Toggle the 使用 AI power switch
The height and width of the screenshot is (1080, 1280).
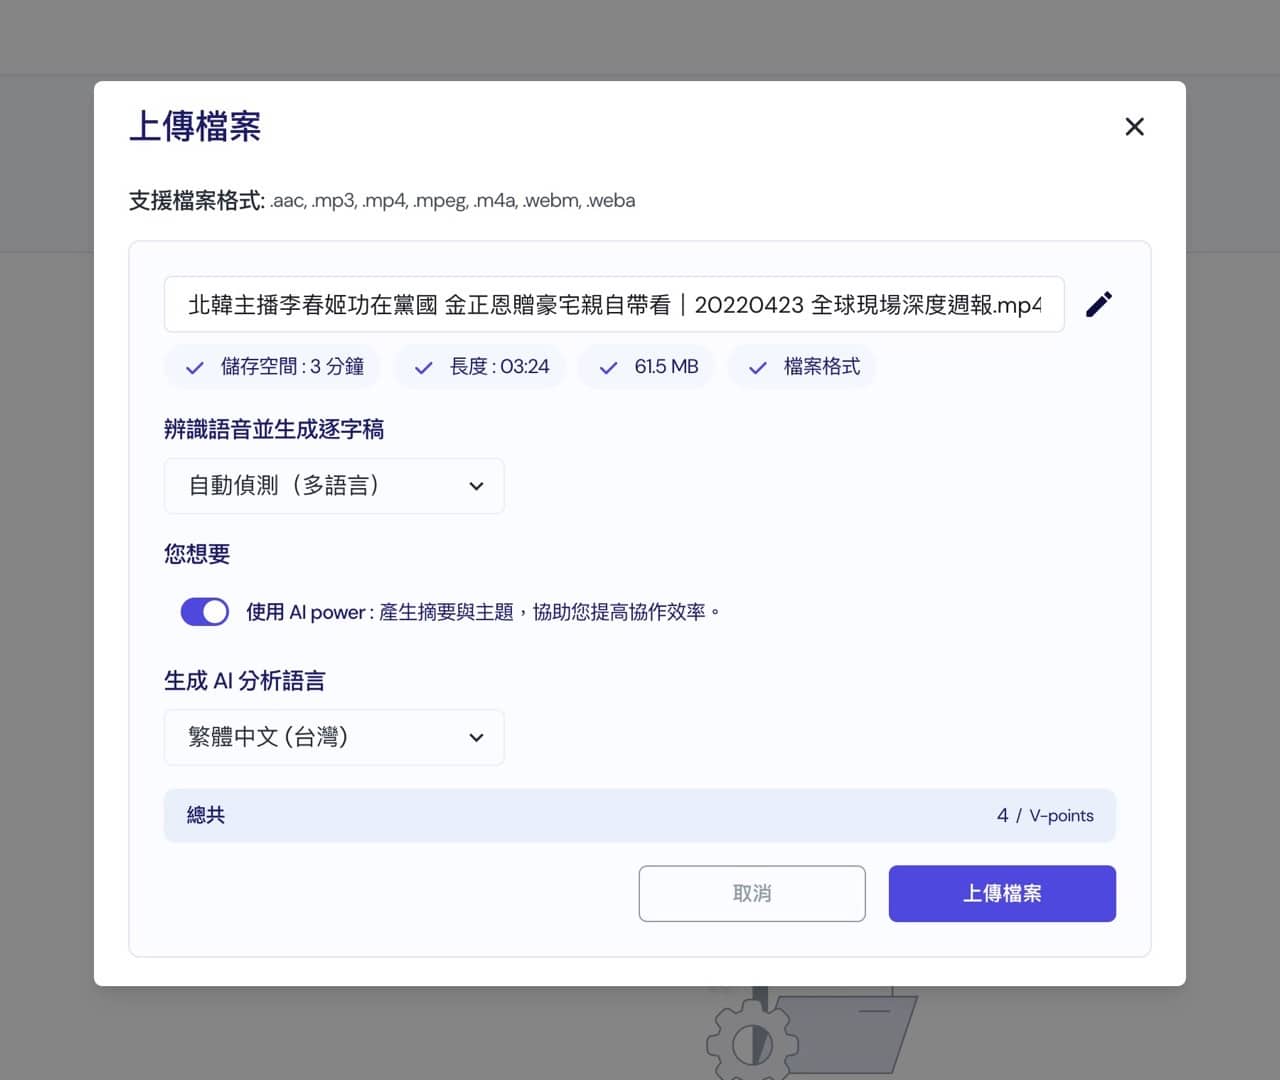[x=205, y=612]
